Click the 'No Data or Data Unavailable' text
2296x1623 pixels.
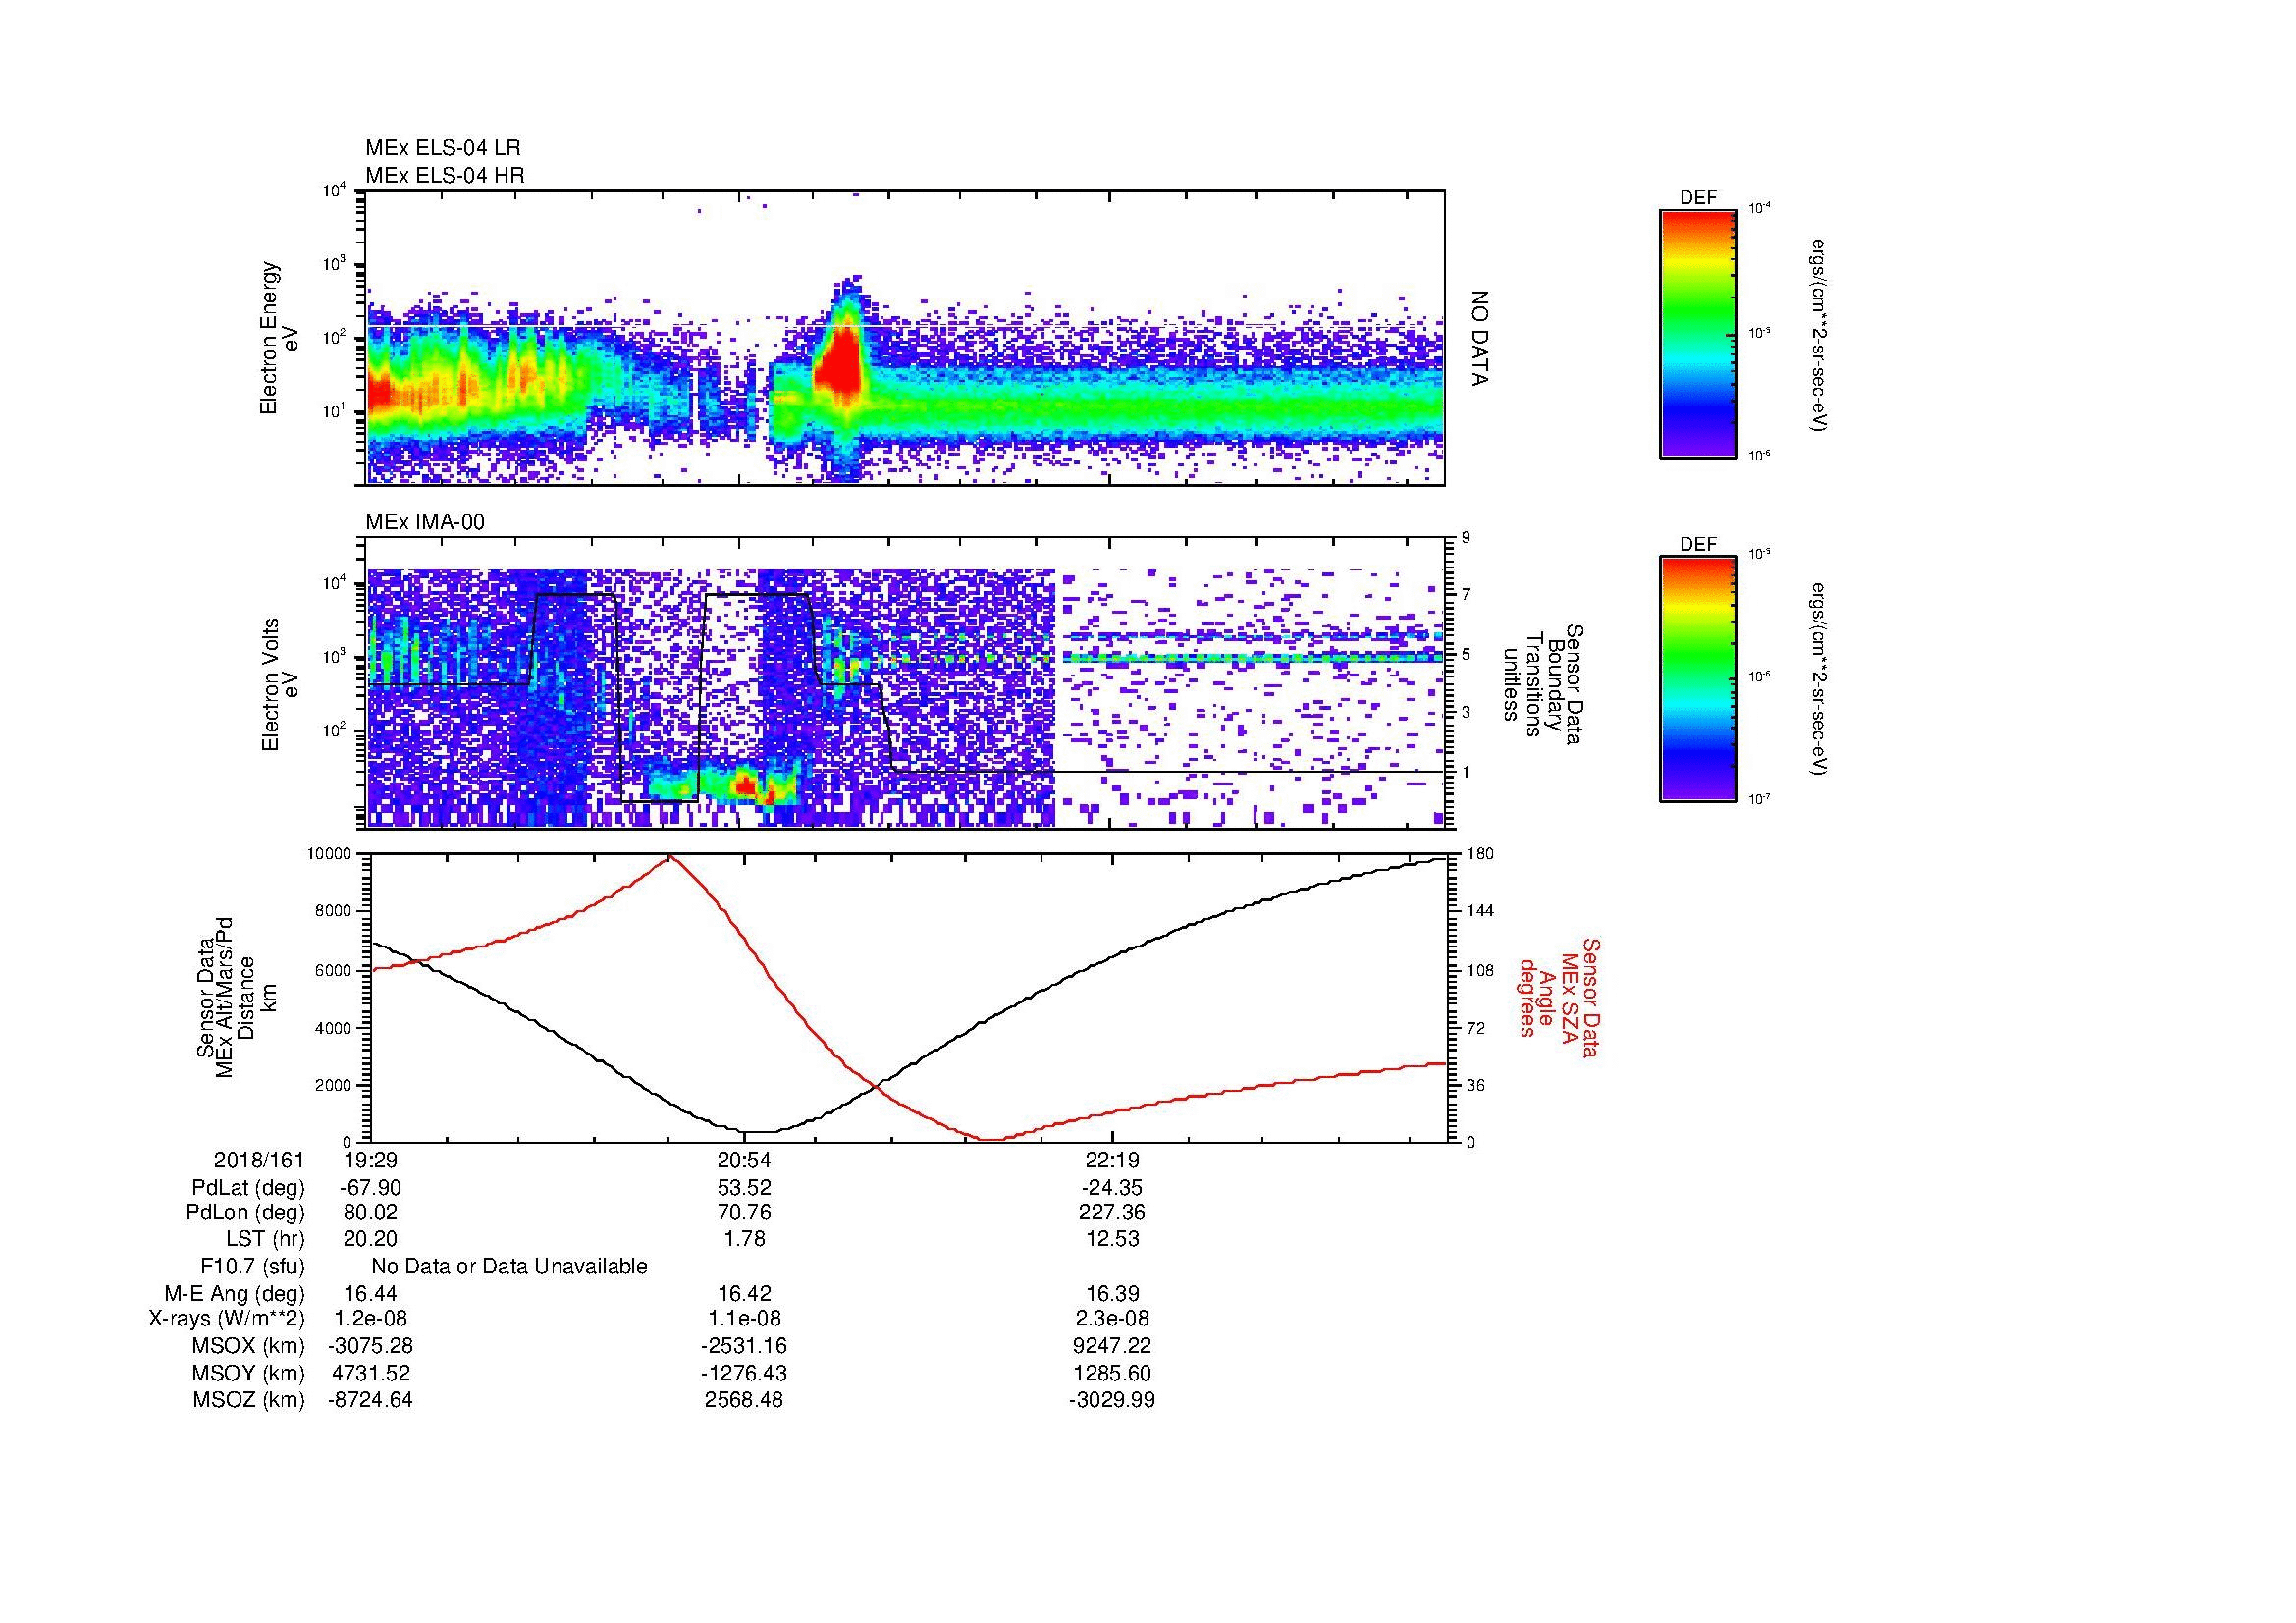pos(509,1267)
